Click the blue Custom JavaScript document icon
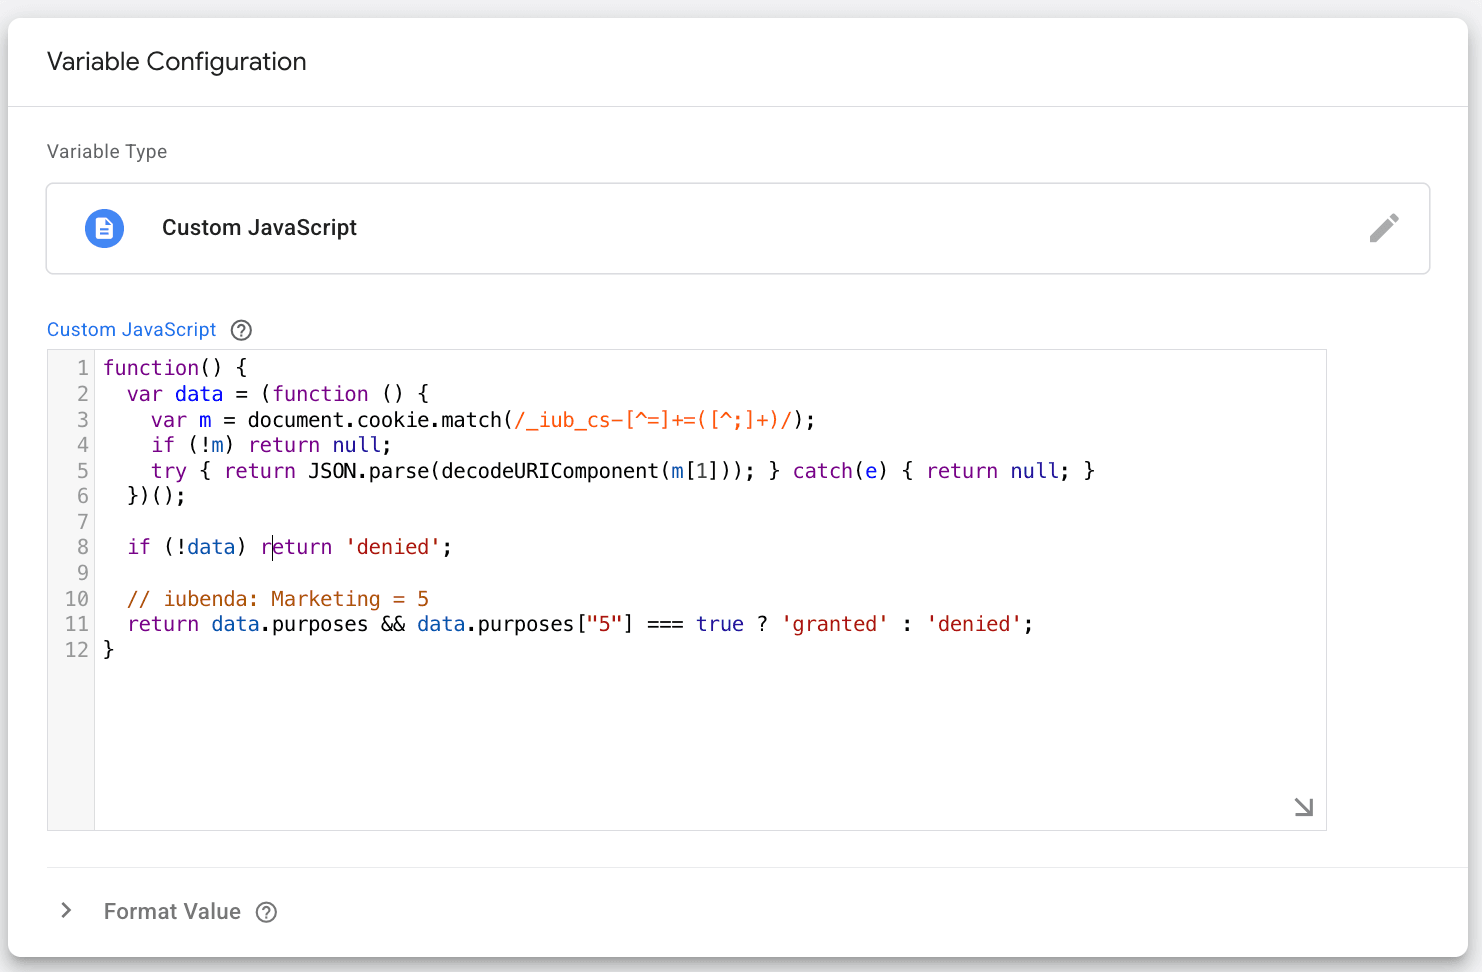The image size is (1482, 972). point(104,228)
